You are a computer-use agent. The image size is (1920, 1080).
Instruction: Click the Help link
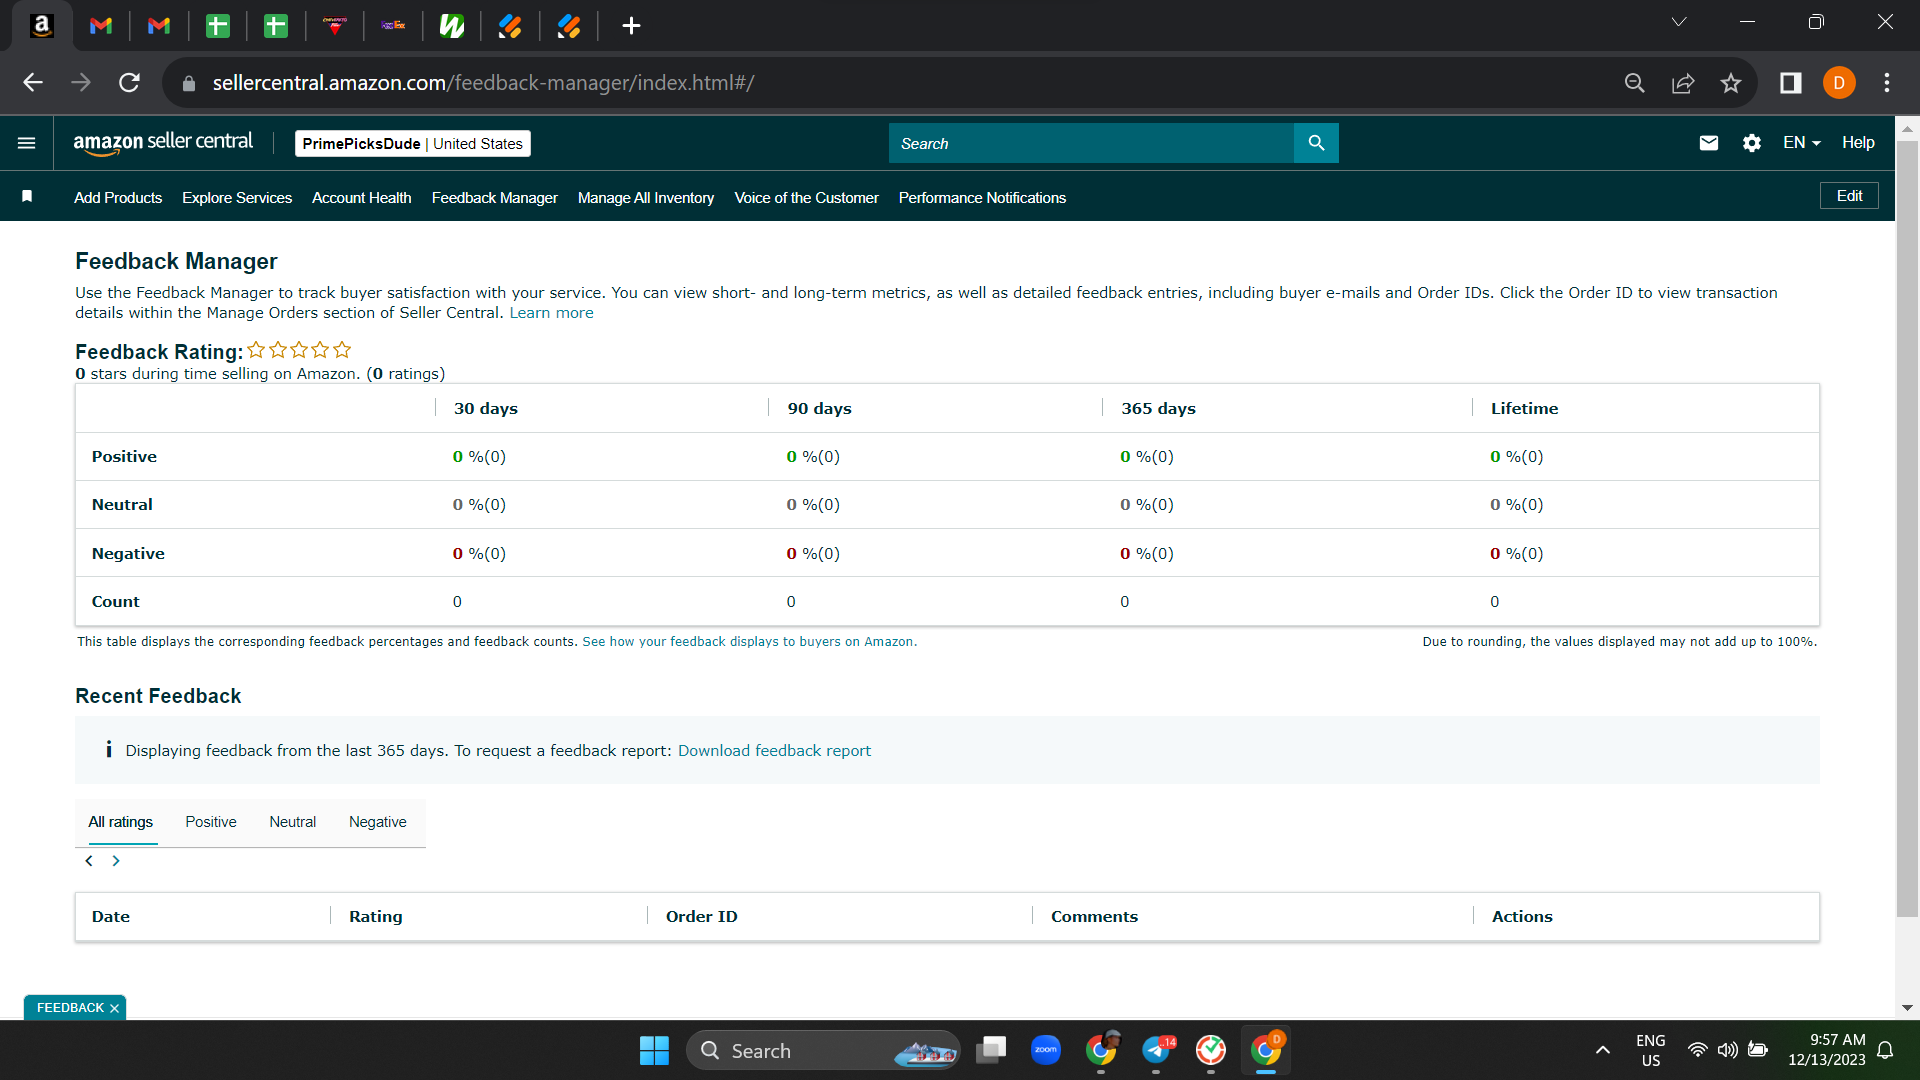coord(1858,143)
